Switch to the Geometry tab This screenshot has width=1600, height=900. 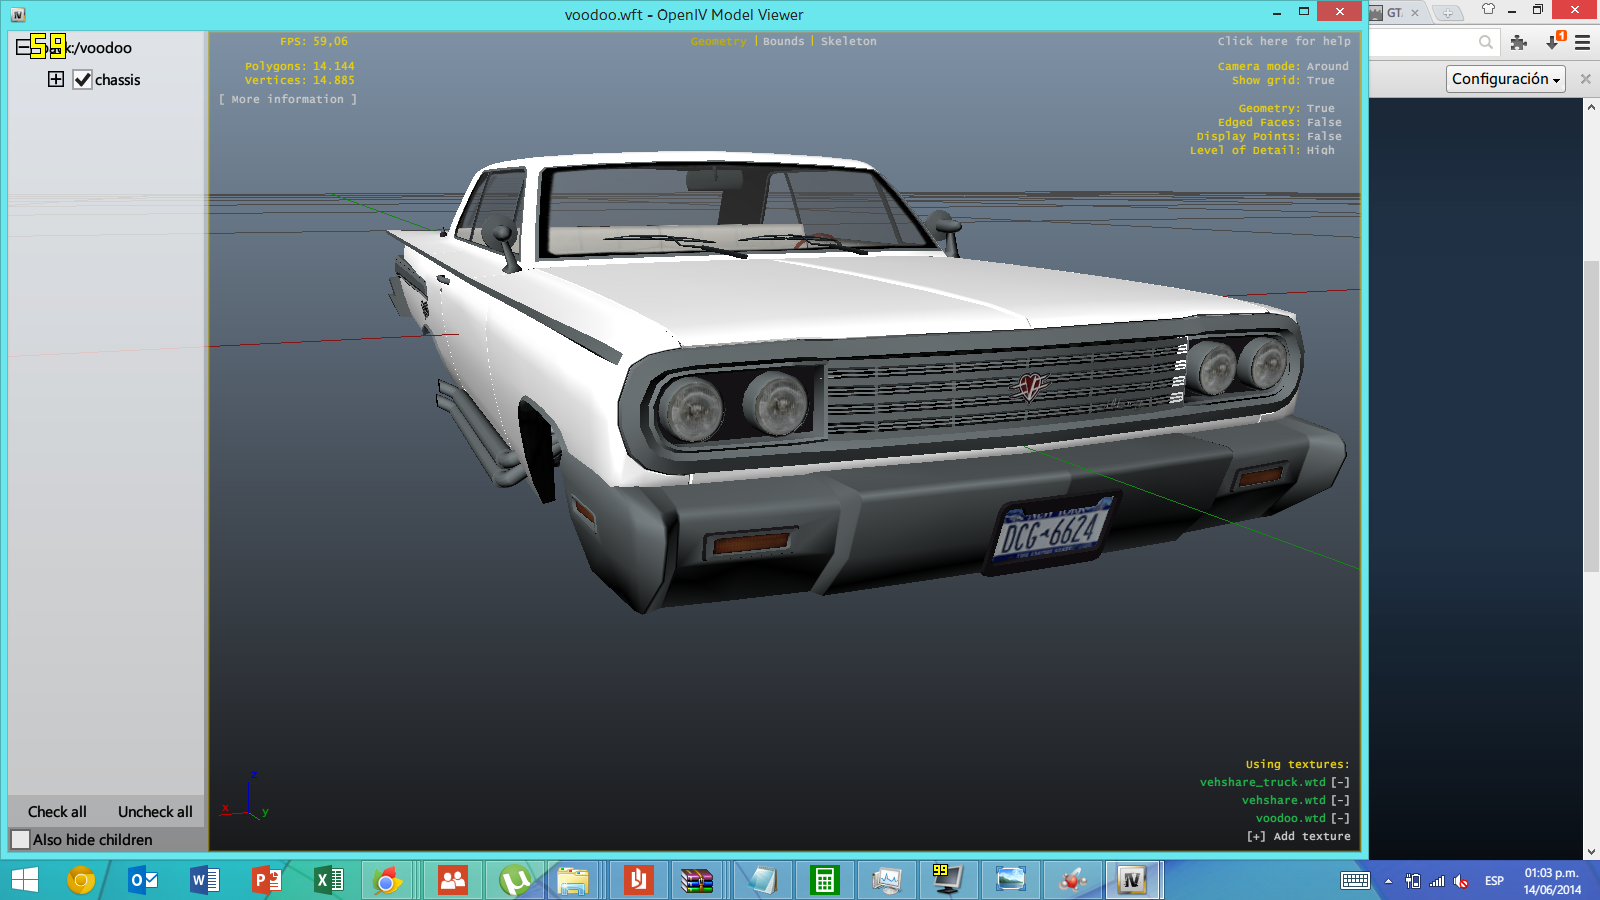coord(718,41)
